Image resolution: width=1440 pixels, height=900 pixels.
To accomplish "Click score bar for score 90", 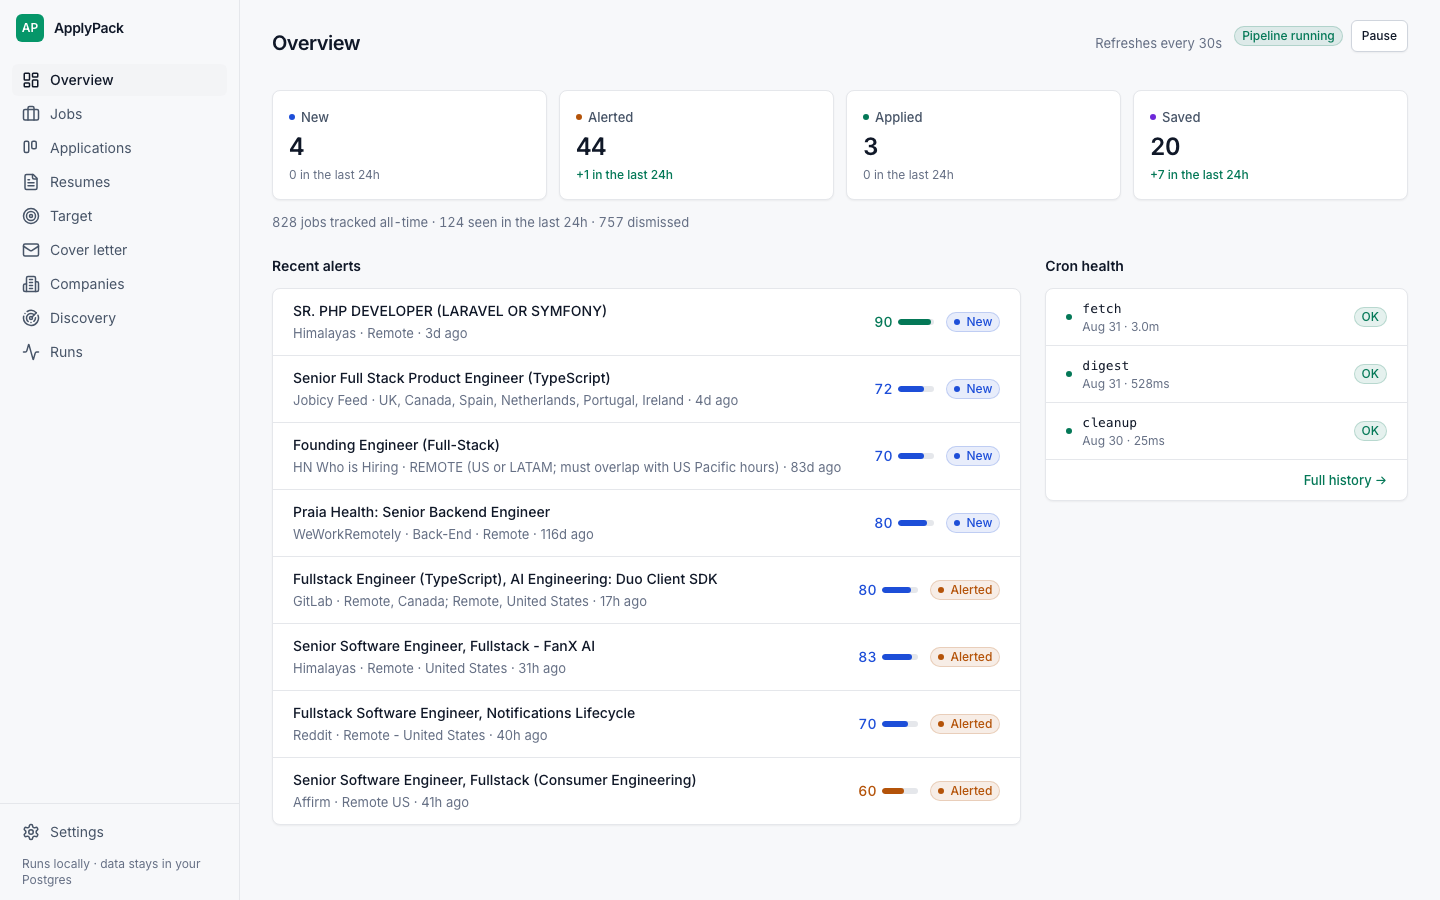I will tap(916, 322).
